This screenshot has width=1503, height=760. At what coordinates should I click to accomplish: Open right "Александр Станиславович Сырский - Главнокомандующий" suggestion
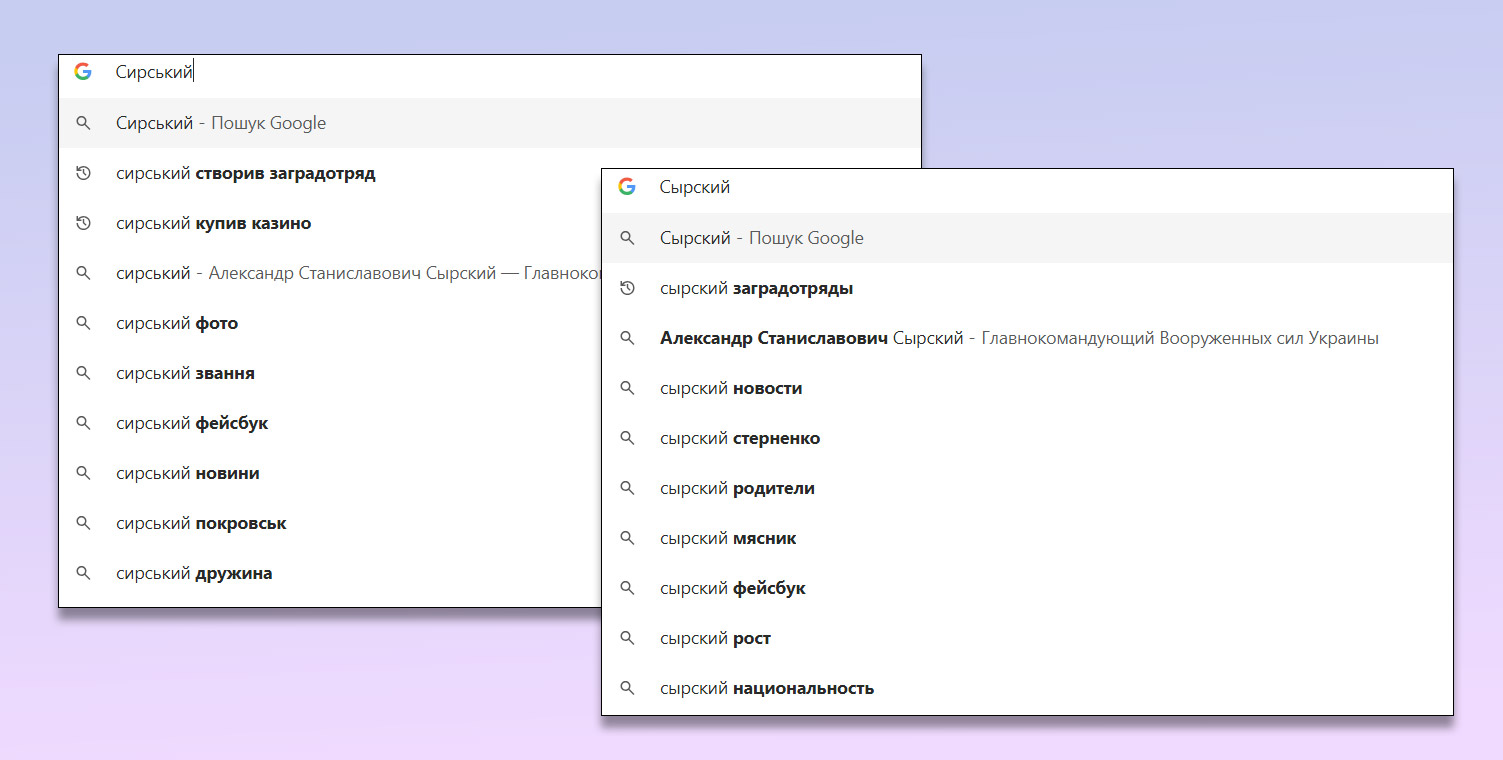pyautogui.click(x=1019, y=338)
